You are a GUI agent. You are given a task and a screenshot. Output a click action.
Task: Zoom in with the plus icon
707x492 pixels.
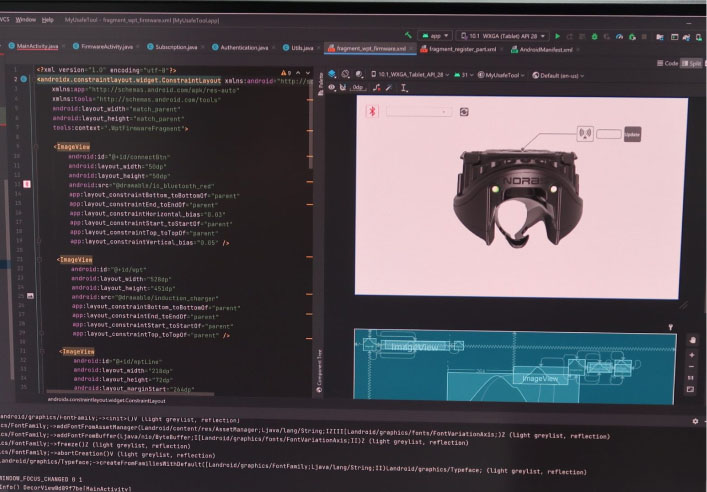pyautogui.click(x=692, y=355)
